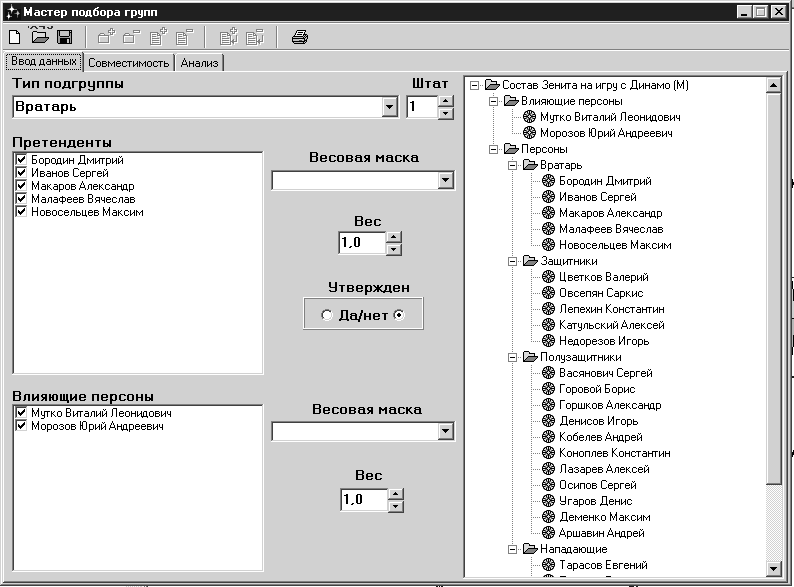Save using the floppy disk icon
The width and height of the screenshot is (794, 587).
[x=64, y=37]
